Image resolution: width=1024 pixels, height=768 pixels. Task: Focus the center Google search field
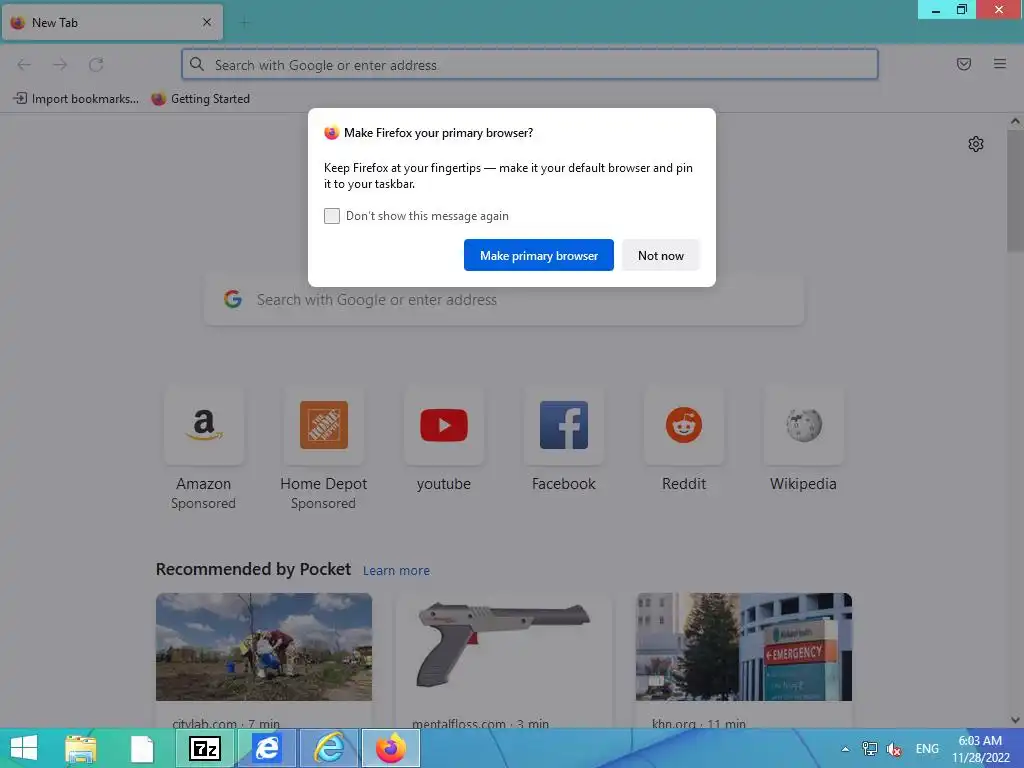click(504, 300)
